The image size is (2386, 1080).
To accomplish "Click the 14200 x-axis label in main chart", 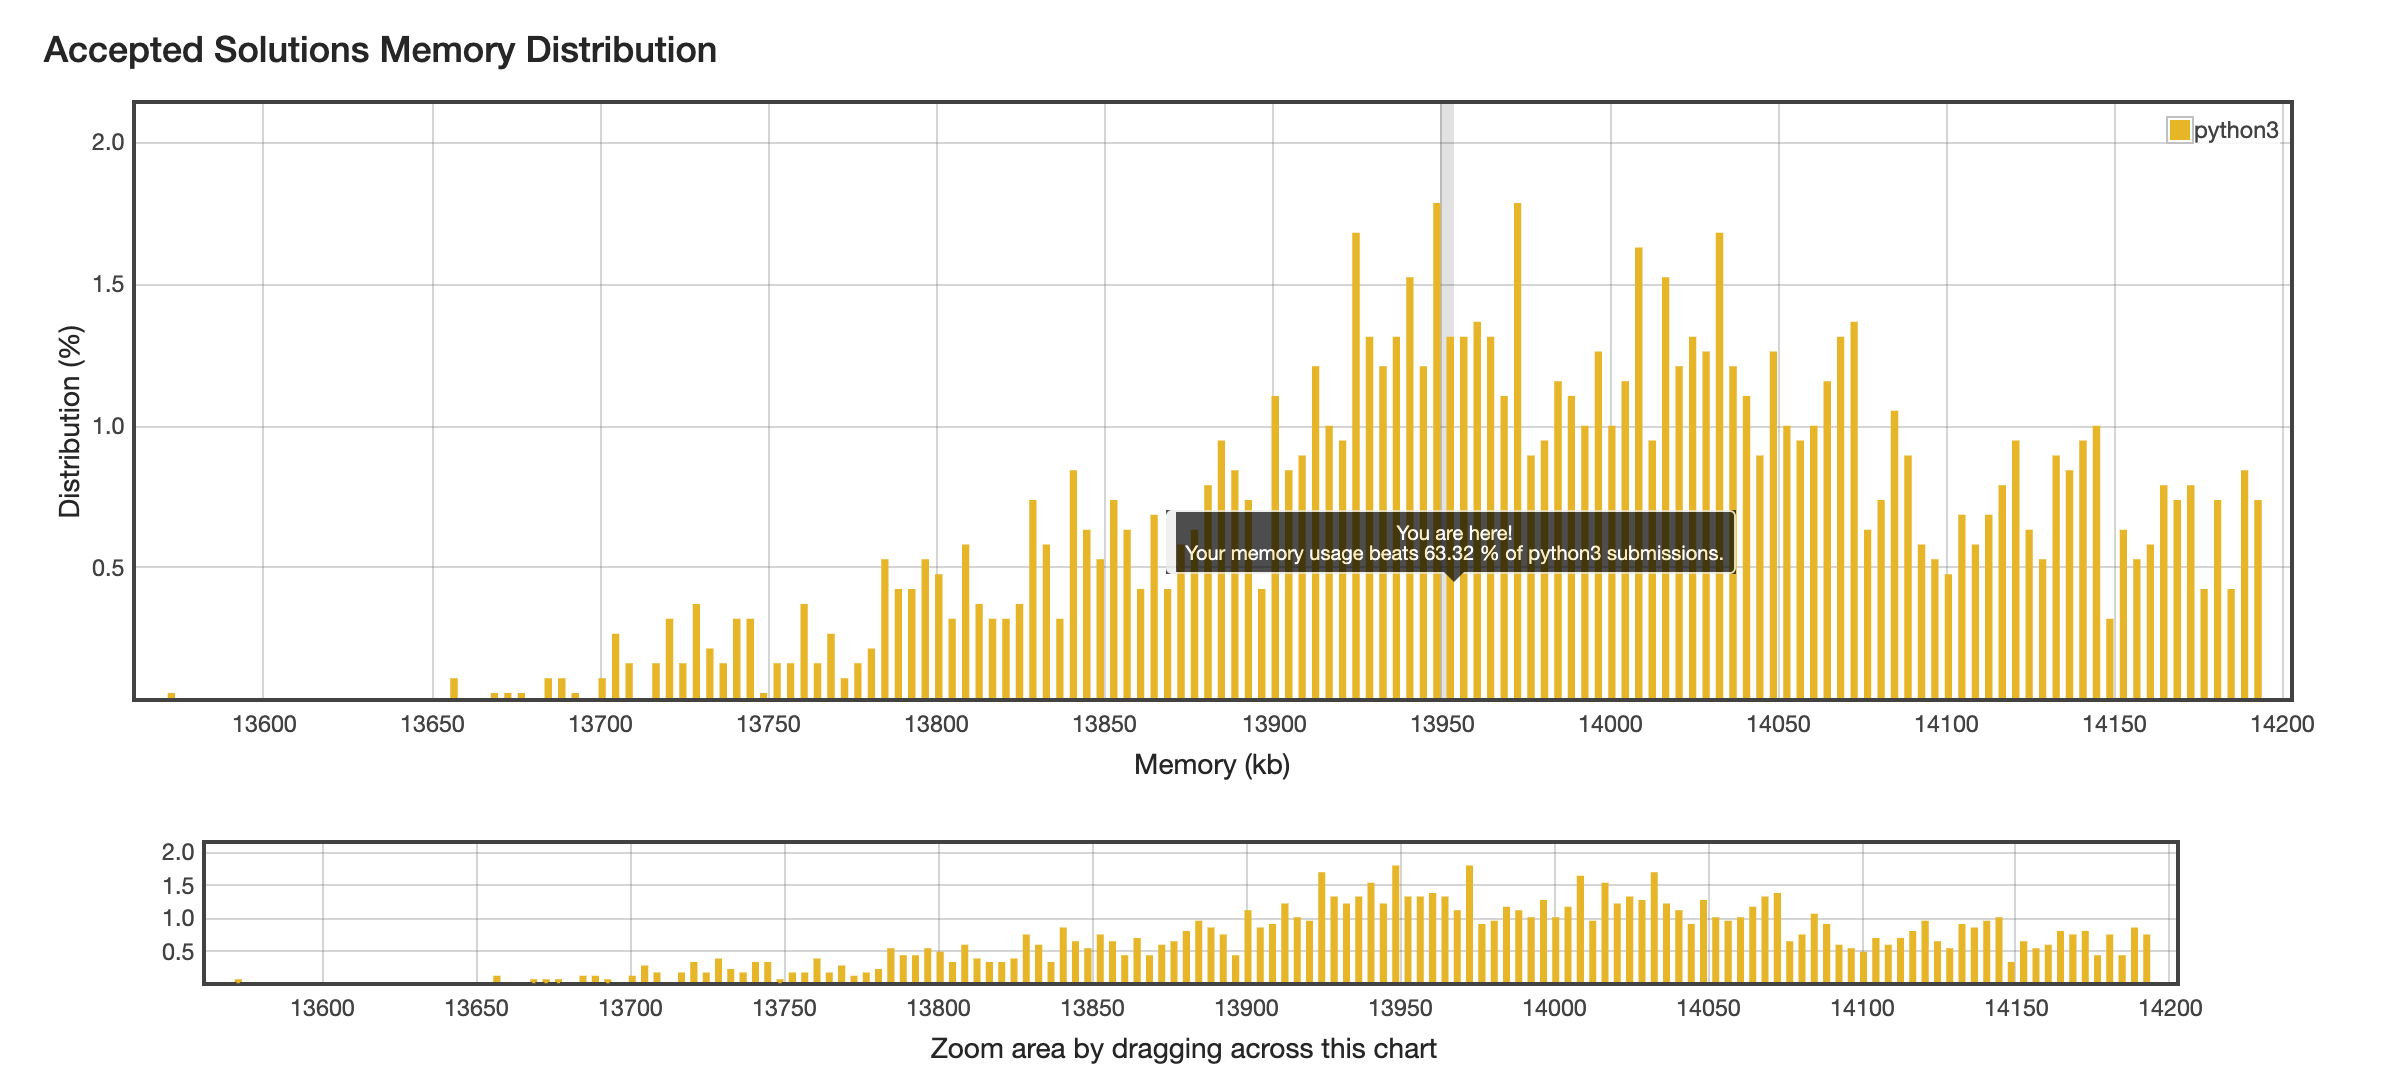I will click(x=2282, y=724).
